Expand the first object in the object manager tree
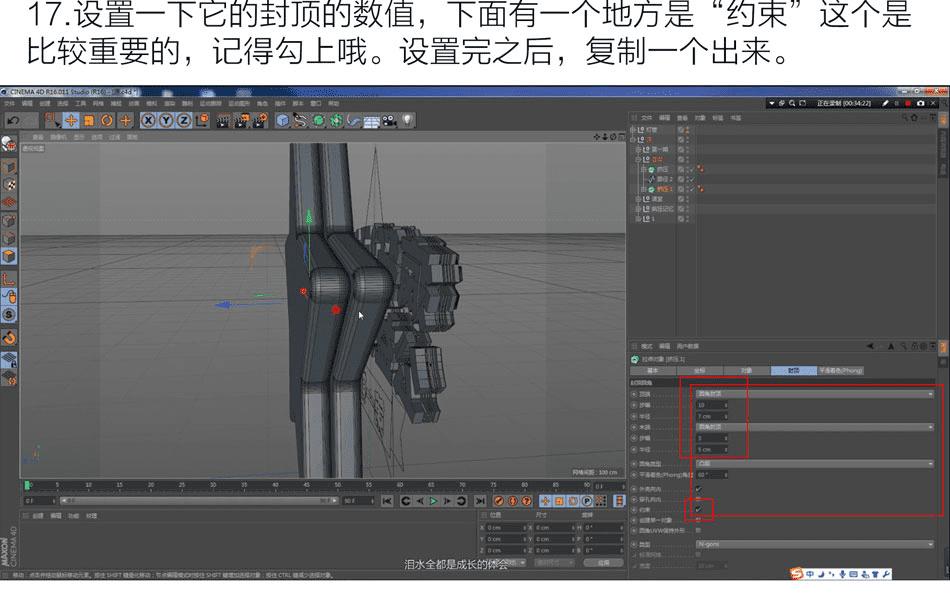The height and width of the screenshot is (600, 950). [x=633, y=130]
